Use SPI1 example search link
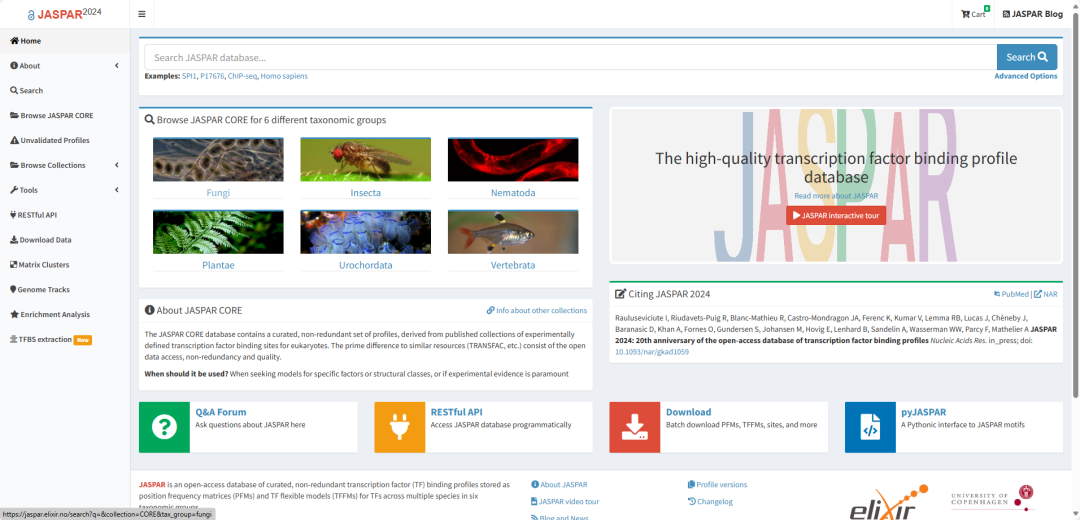Screen dimensions: 1080x520 pyautogui.click(x=189, y=76)
